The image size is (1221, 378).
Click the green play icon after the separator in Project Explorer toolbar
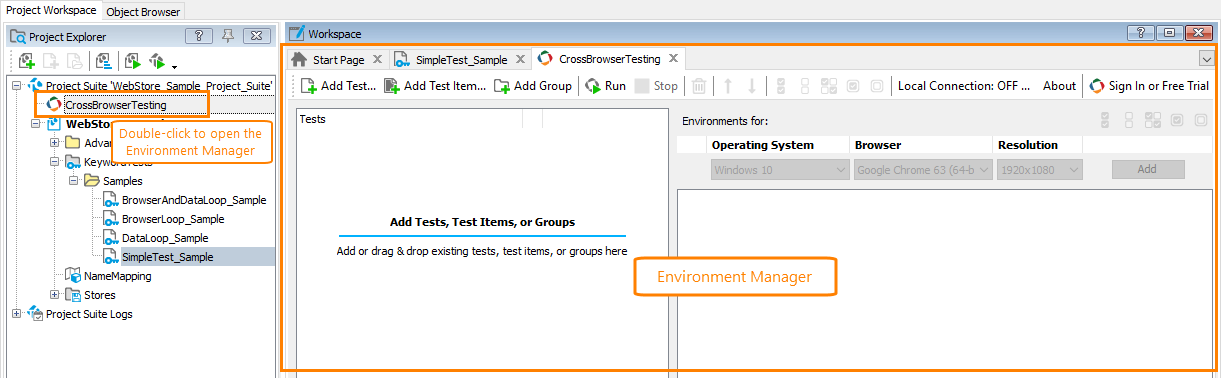click(x=132, y=61)
